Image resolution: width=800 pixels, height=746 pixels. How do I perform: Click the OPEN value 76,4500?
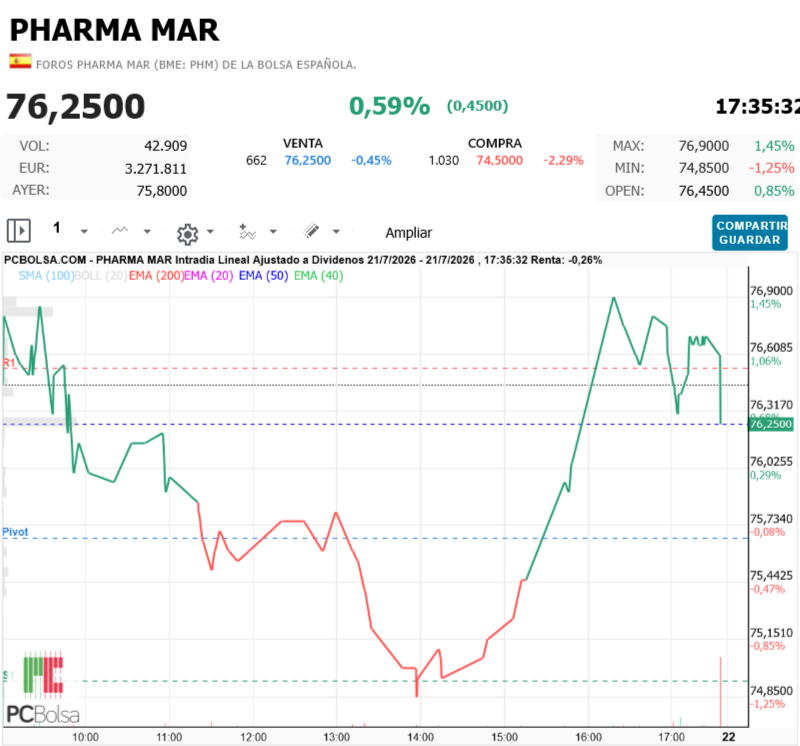[704, 191]
